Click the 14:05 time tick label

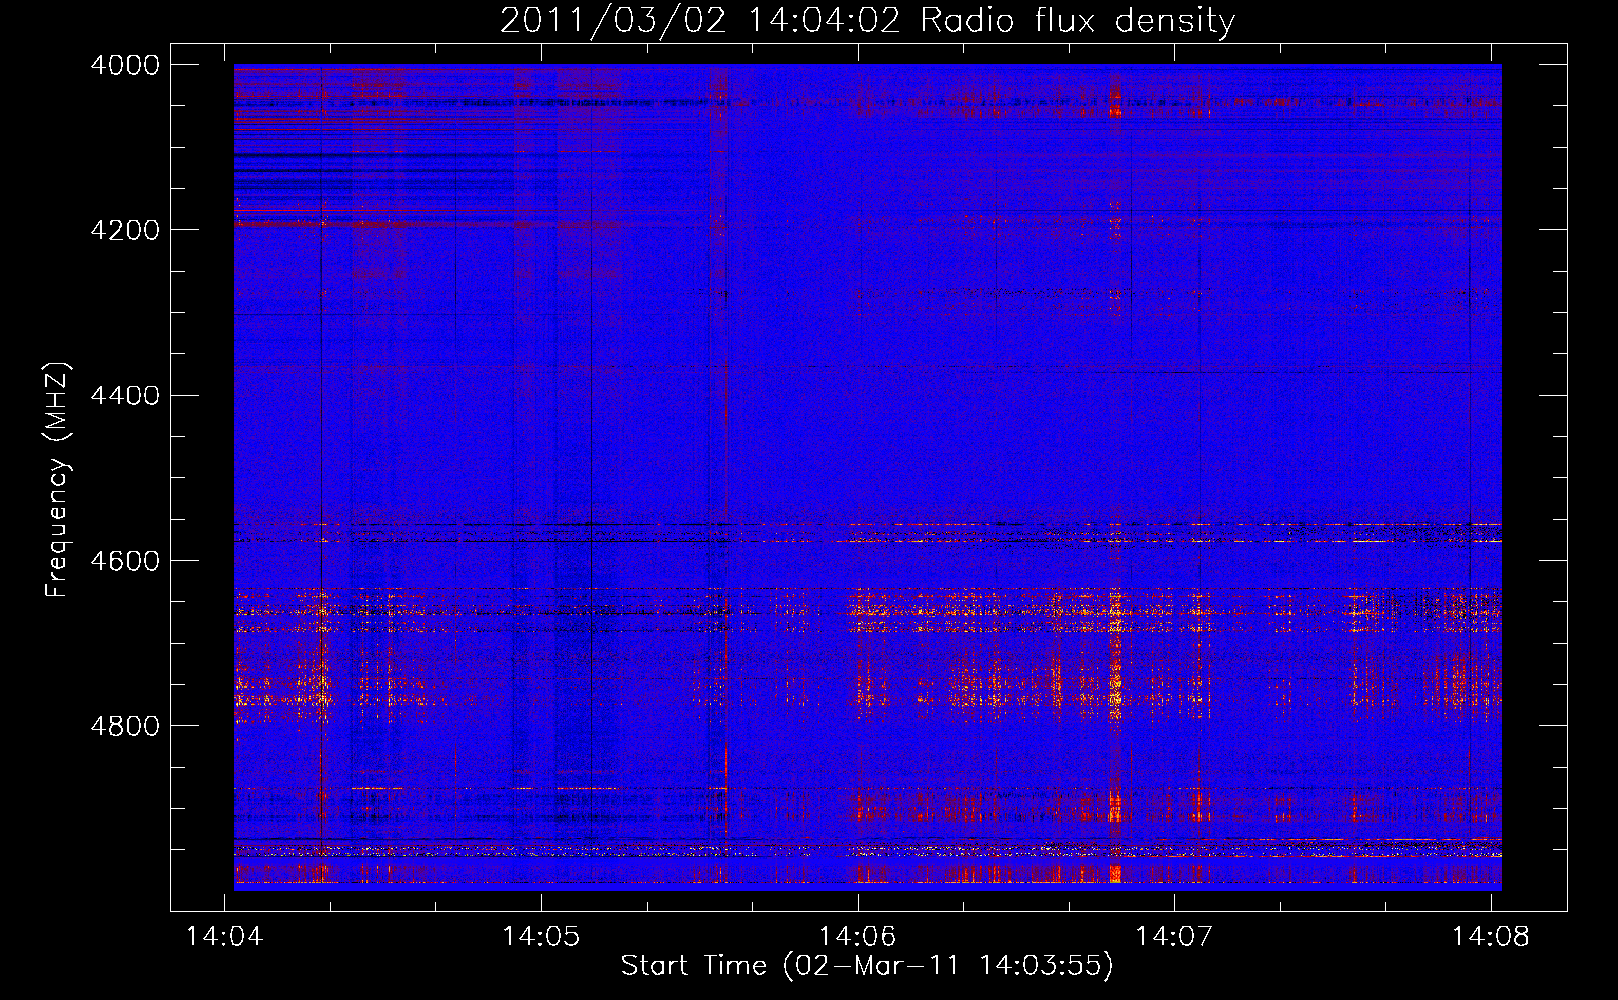click(541, 937)
